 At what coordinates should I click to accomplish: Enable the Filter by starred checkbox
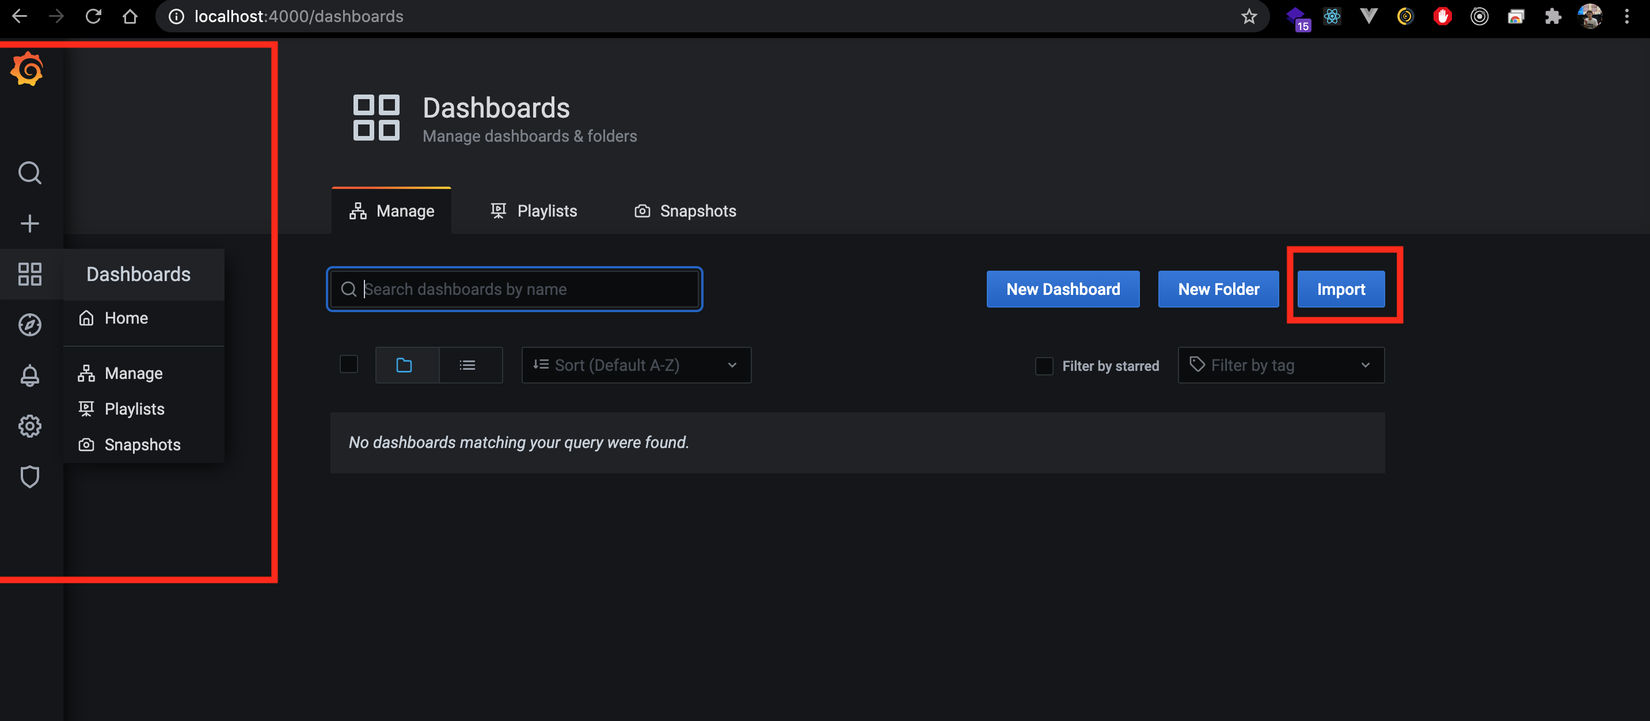coord(1044,366)
